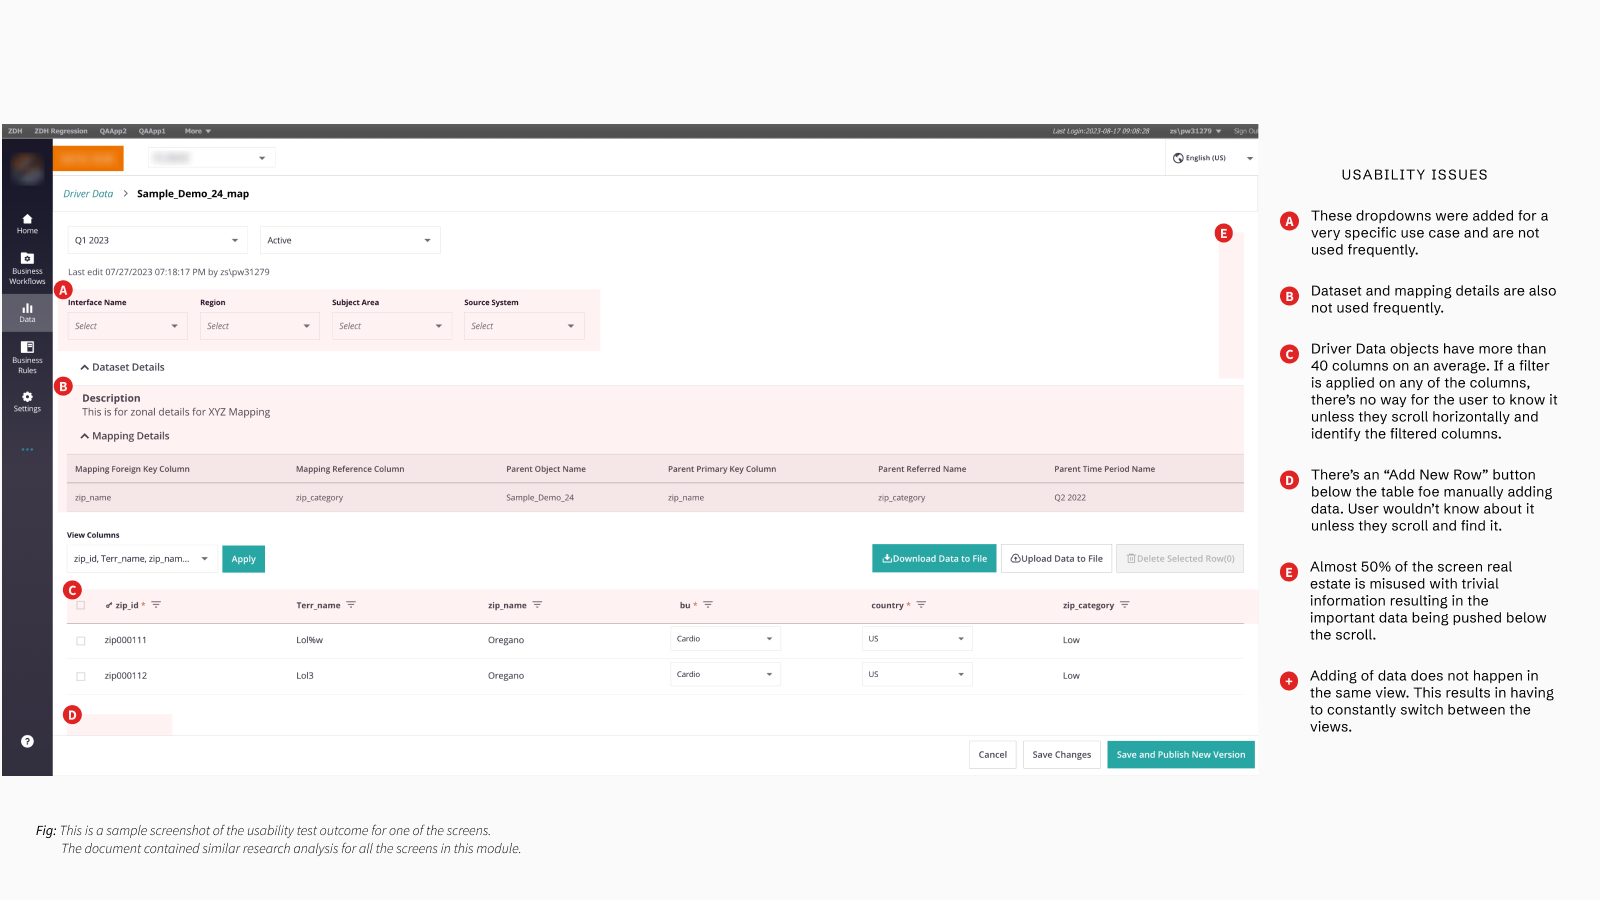The width and height of the screenshot is (1600, 900).
Task: Open the English (US) language dropdown
Action: (1213, 158)
